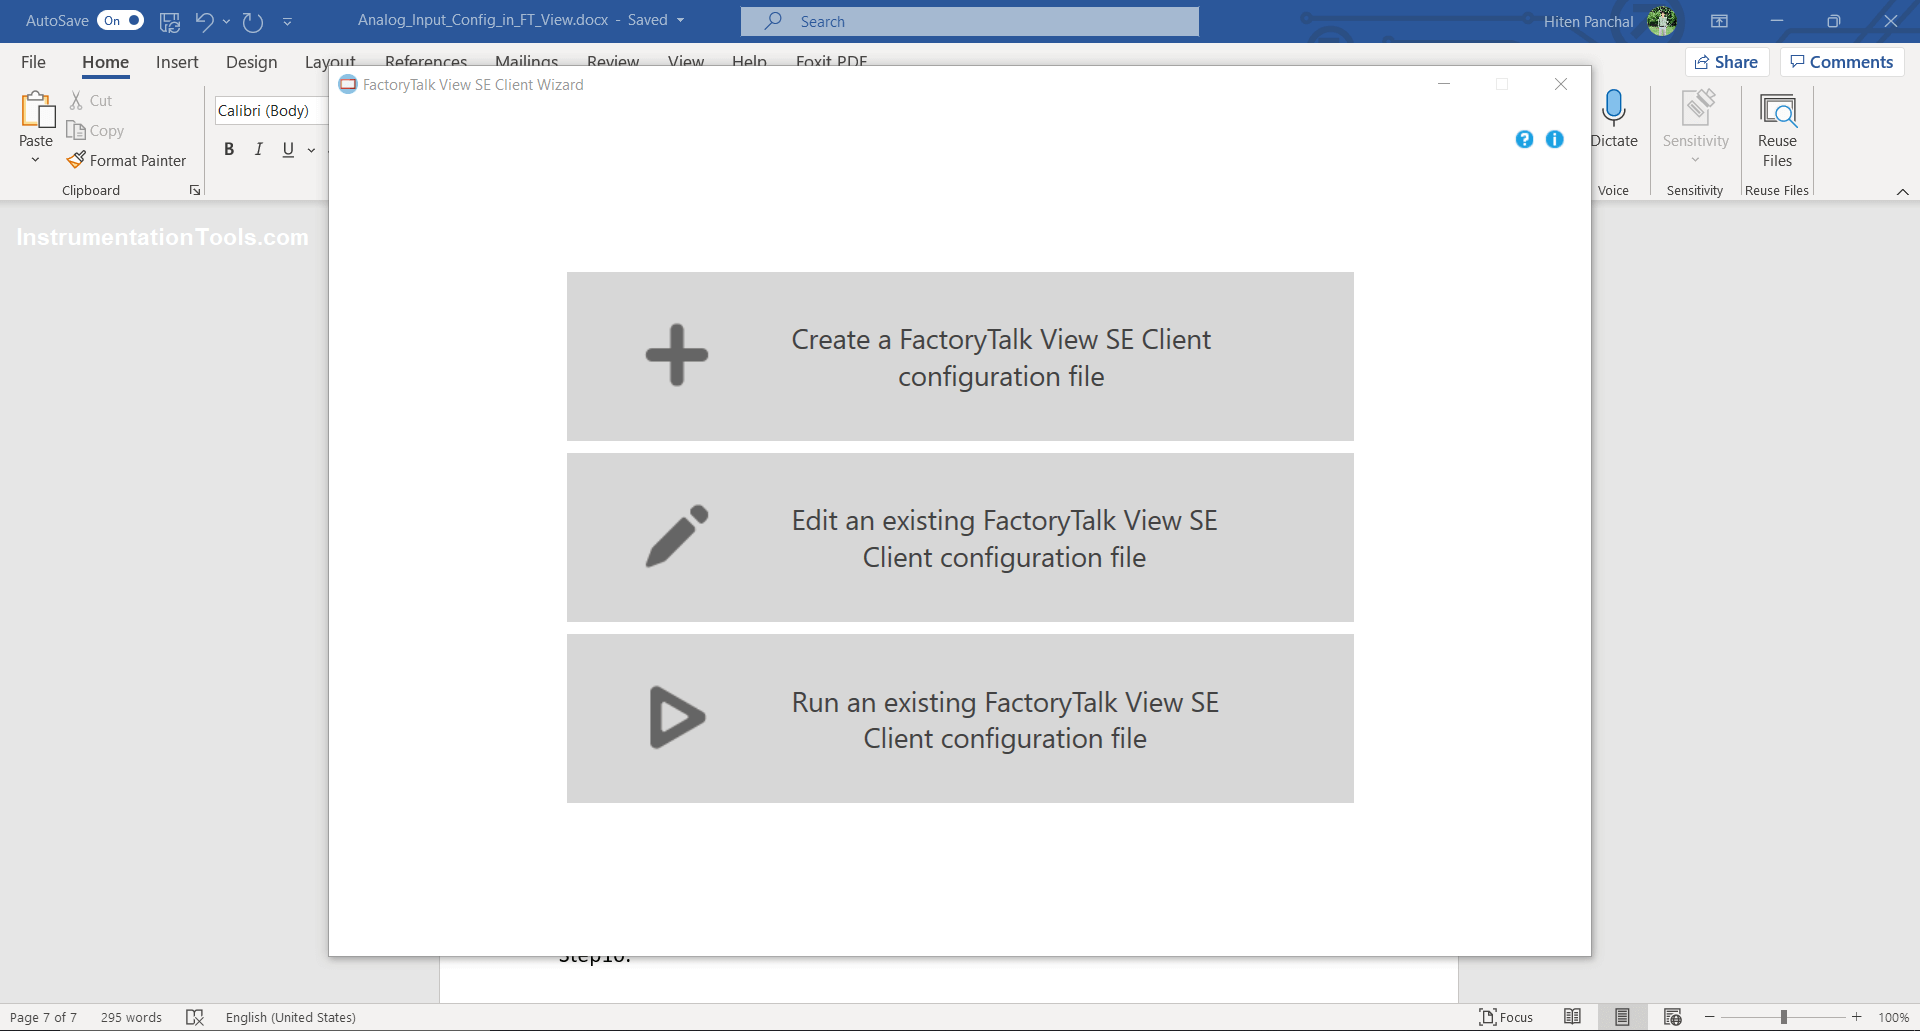Image resolution: width=1920 pixels, height=1031 pixels.
Task: Redo the action in Word title bar
Action: tap(252, 21)
